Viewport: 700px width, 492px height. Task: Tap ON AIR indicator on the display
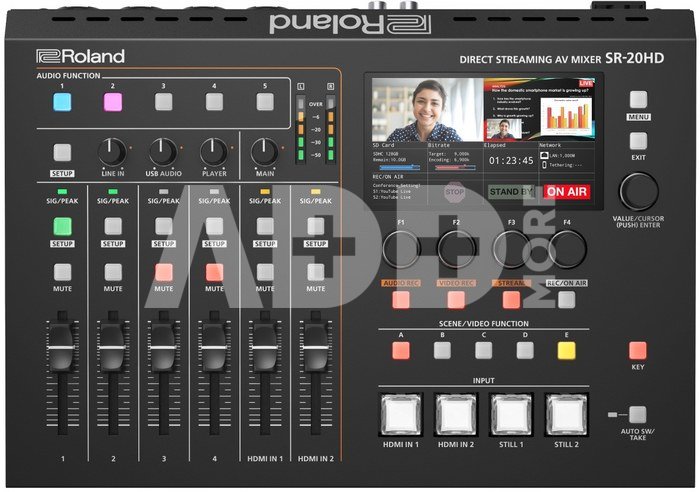click(567, 192)
